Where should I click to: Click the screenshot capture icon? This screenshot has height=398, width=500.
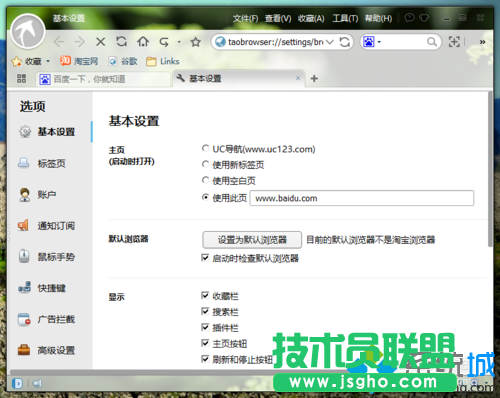454,42
